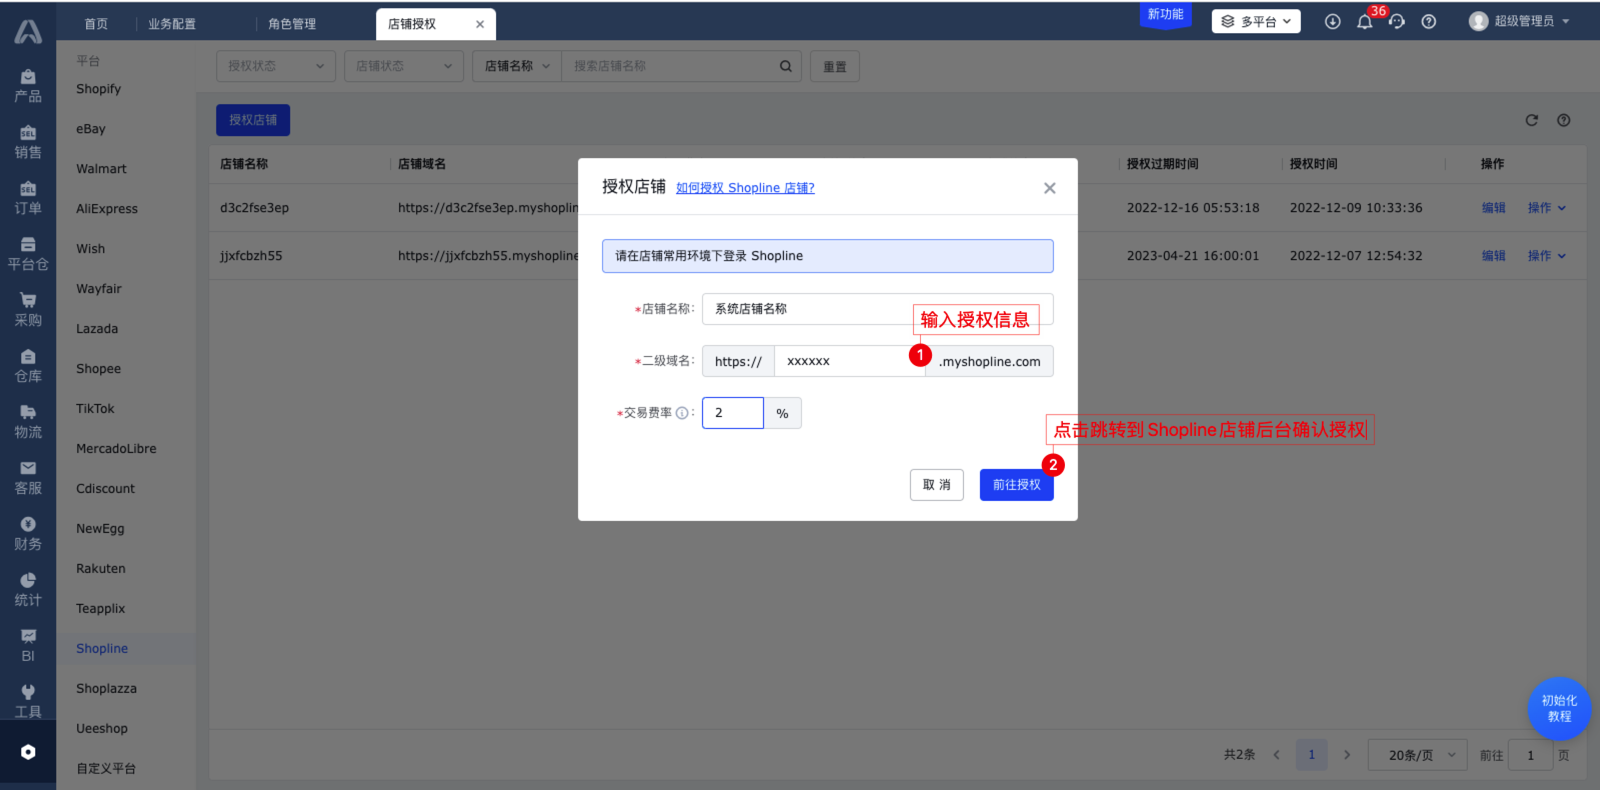
Task: Select AliExpress in platform list
Action: click(x=107, y=209)
